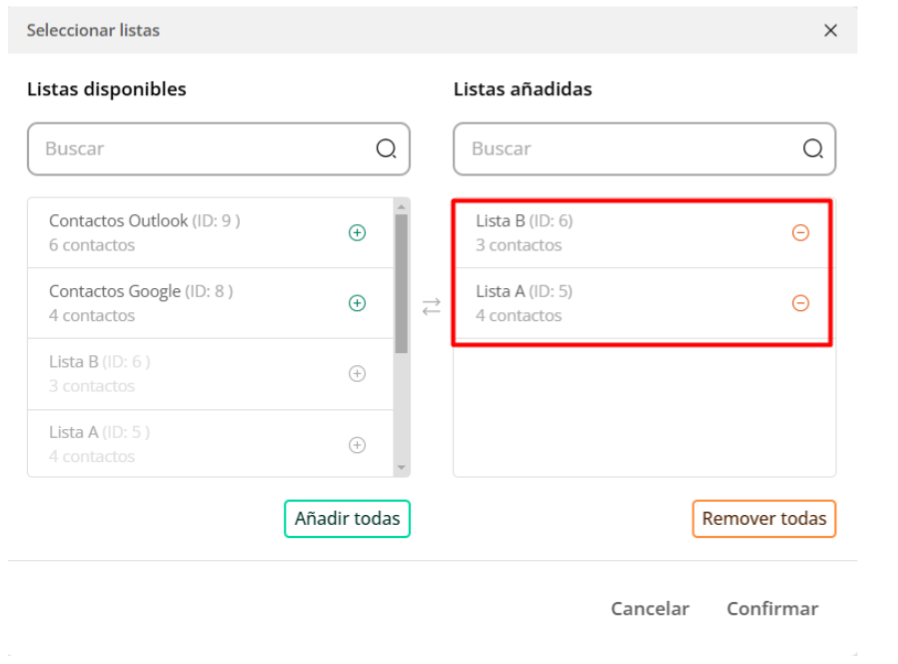Image resolution: width=898 pixels, height=664 pixels.
Task: Remove Lista A using orange minus icon
Action: click(x=801, y=303)
